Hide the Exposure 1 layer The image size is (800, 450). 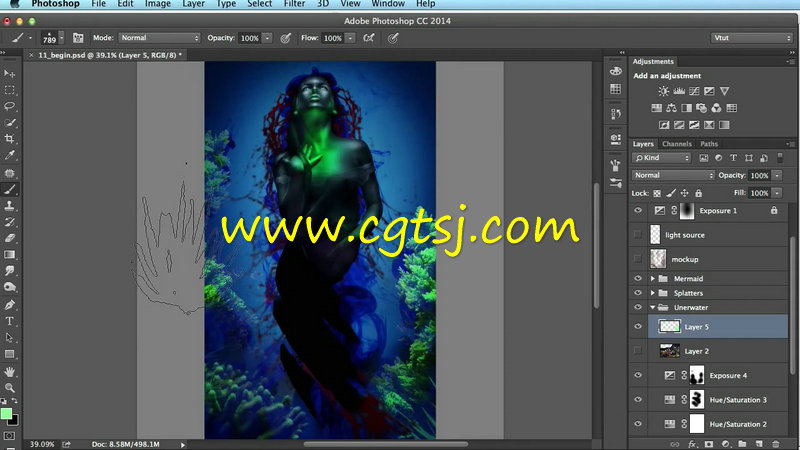pyautogui.click(x=638, y=210)
